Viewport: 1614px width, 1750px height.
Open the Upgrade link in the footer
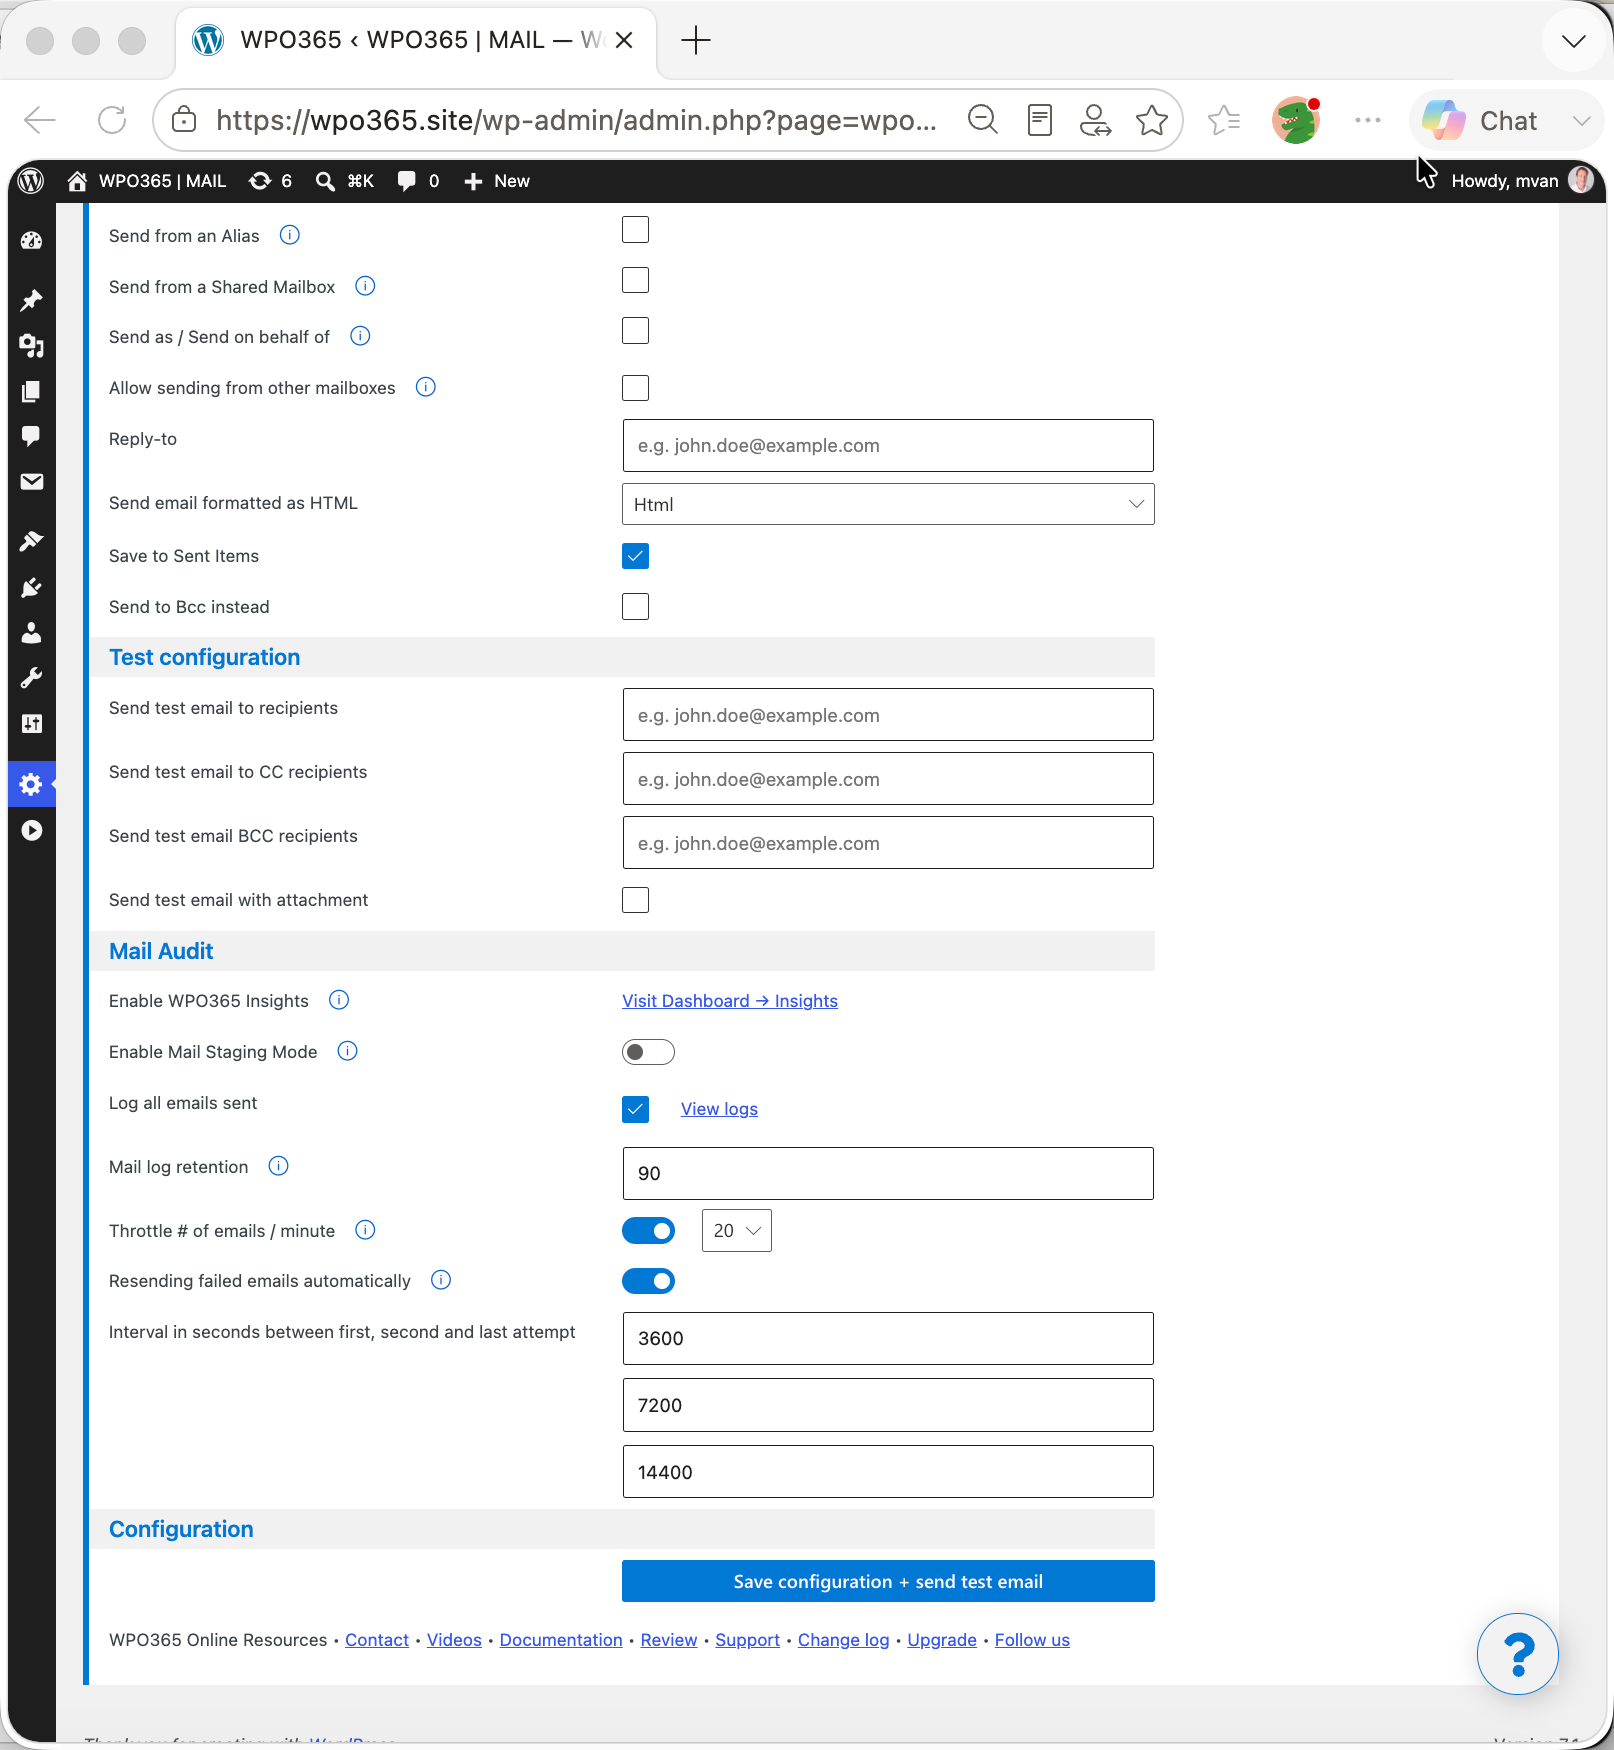[942, 1640]
